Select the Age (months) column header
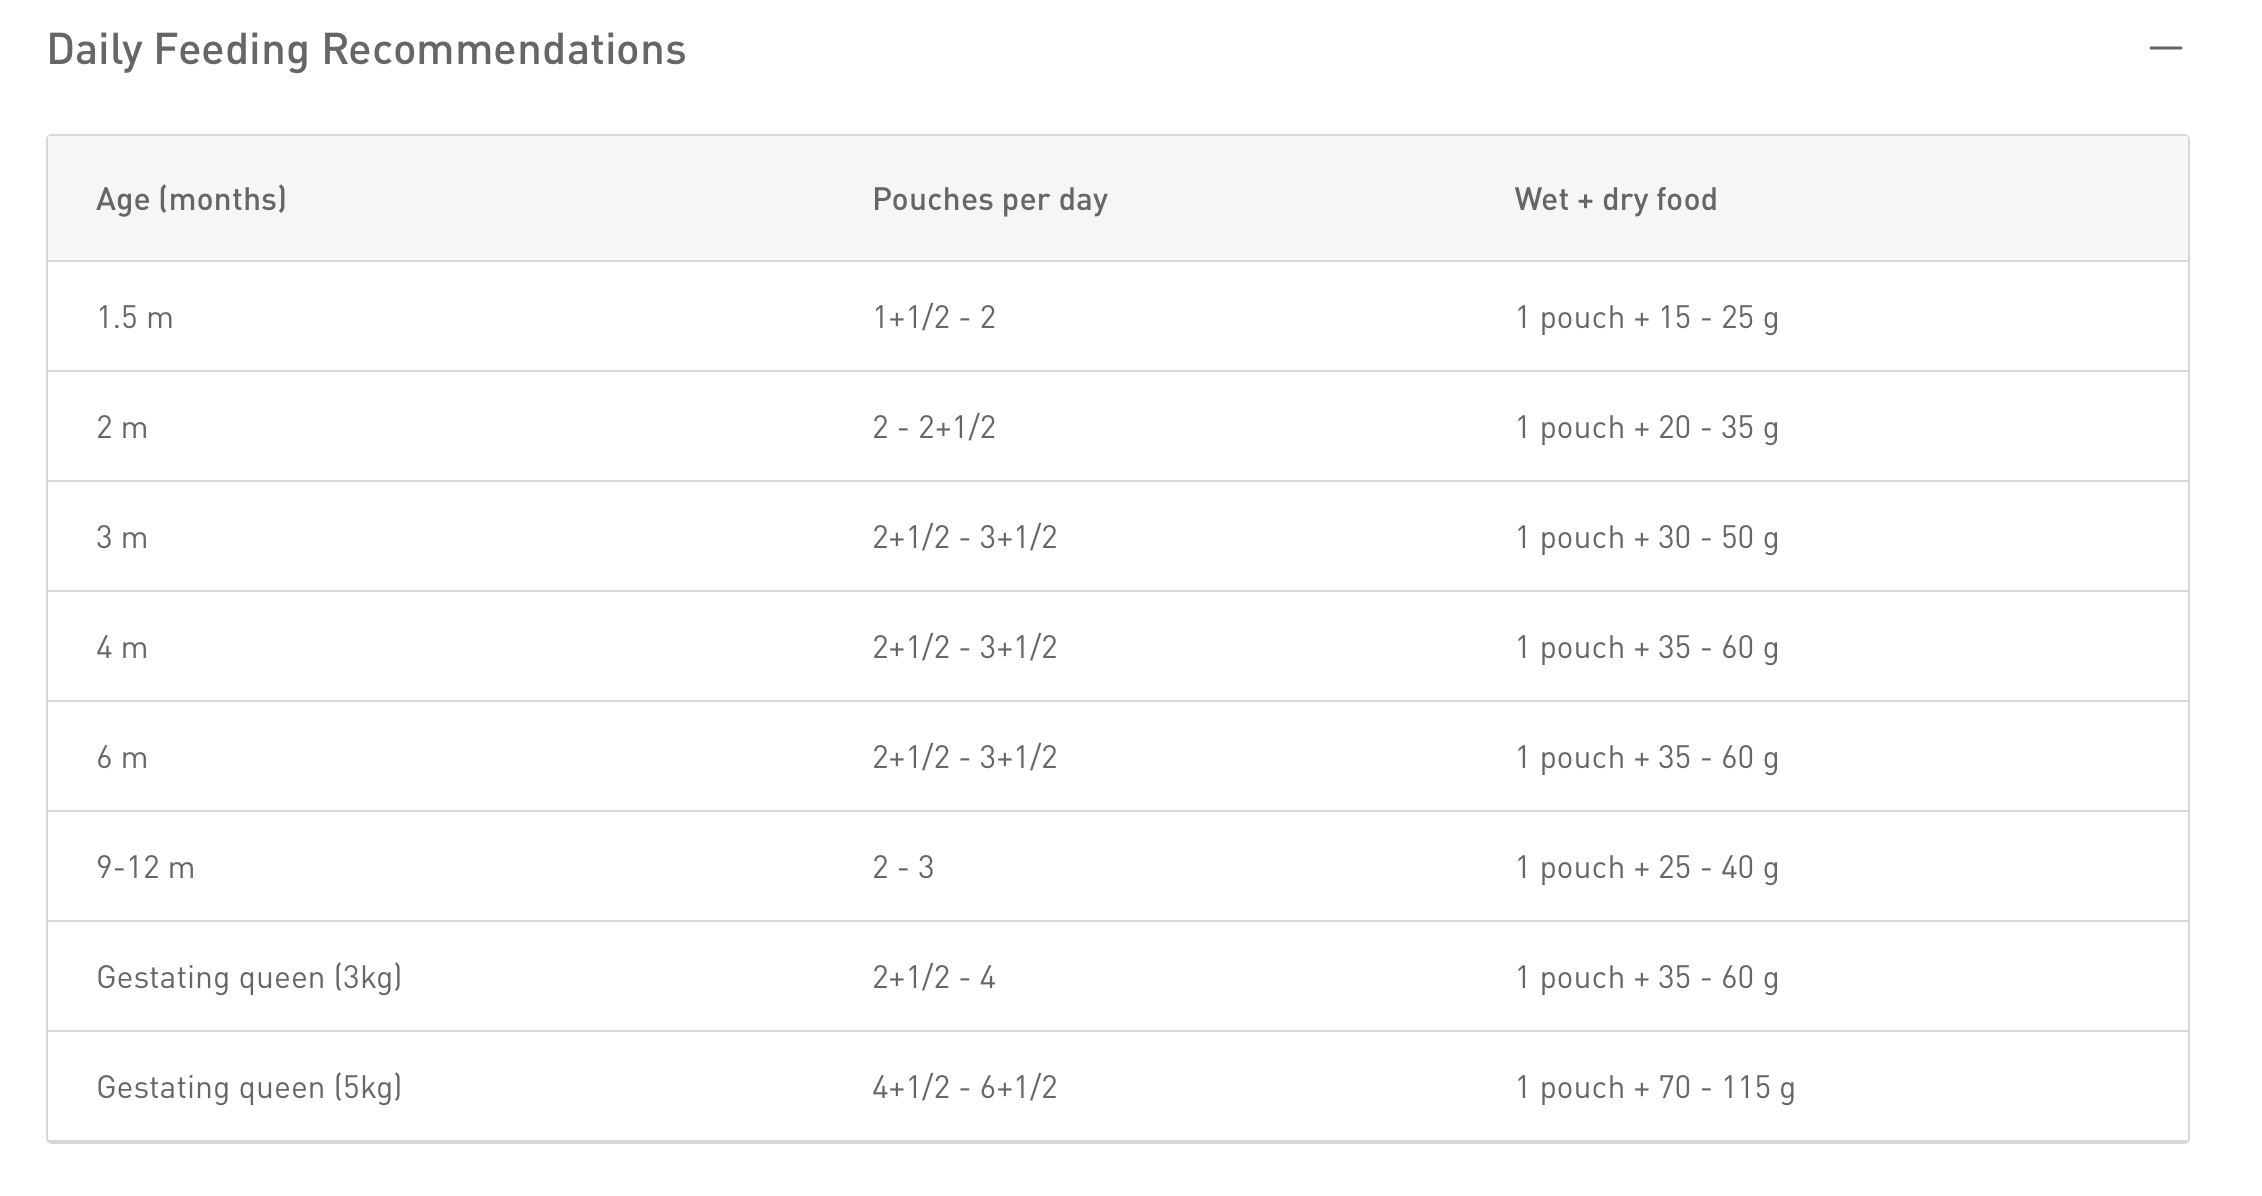2262x1196 pixels. pyautogui.click(x=191, y=199)
